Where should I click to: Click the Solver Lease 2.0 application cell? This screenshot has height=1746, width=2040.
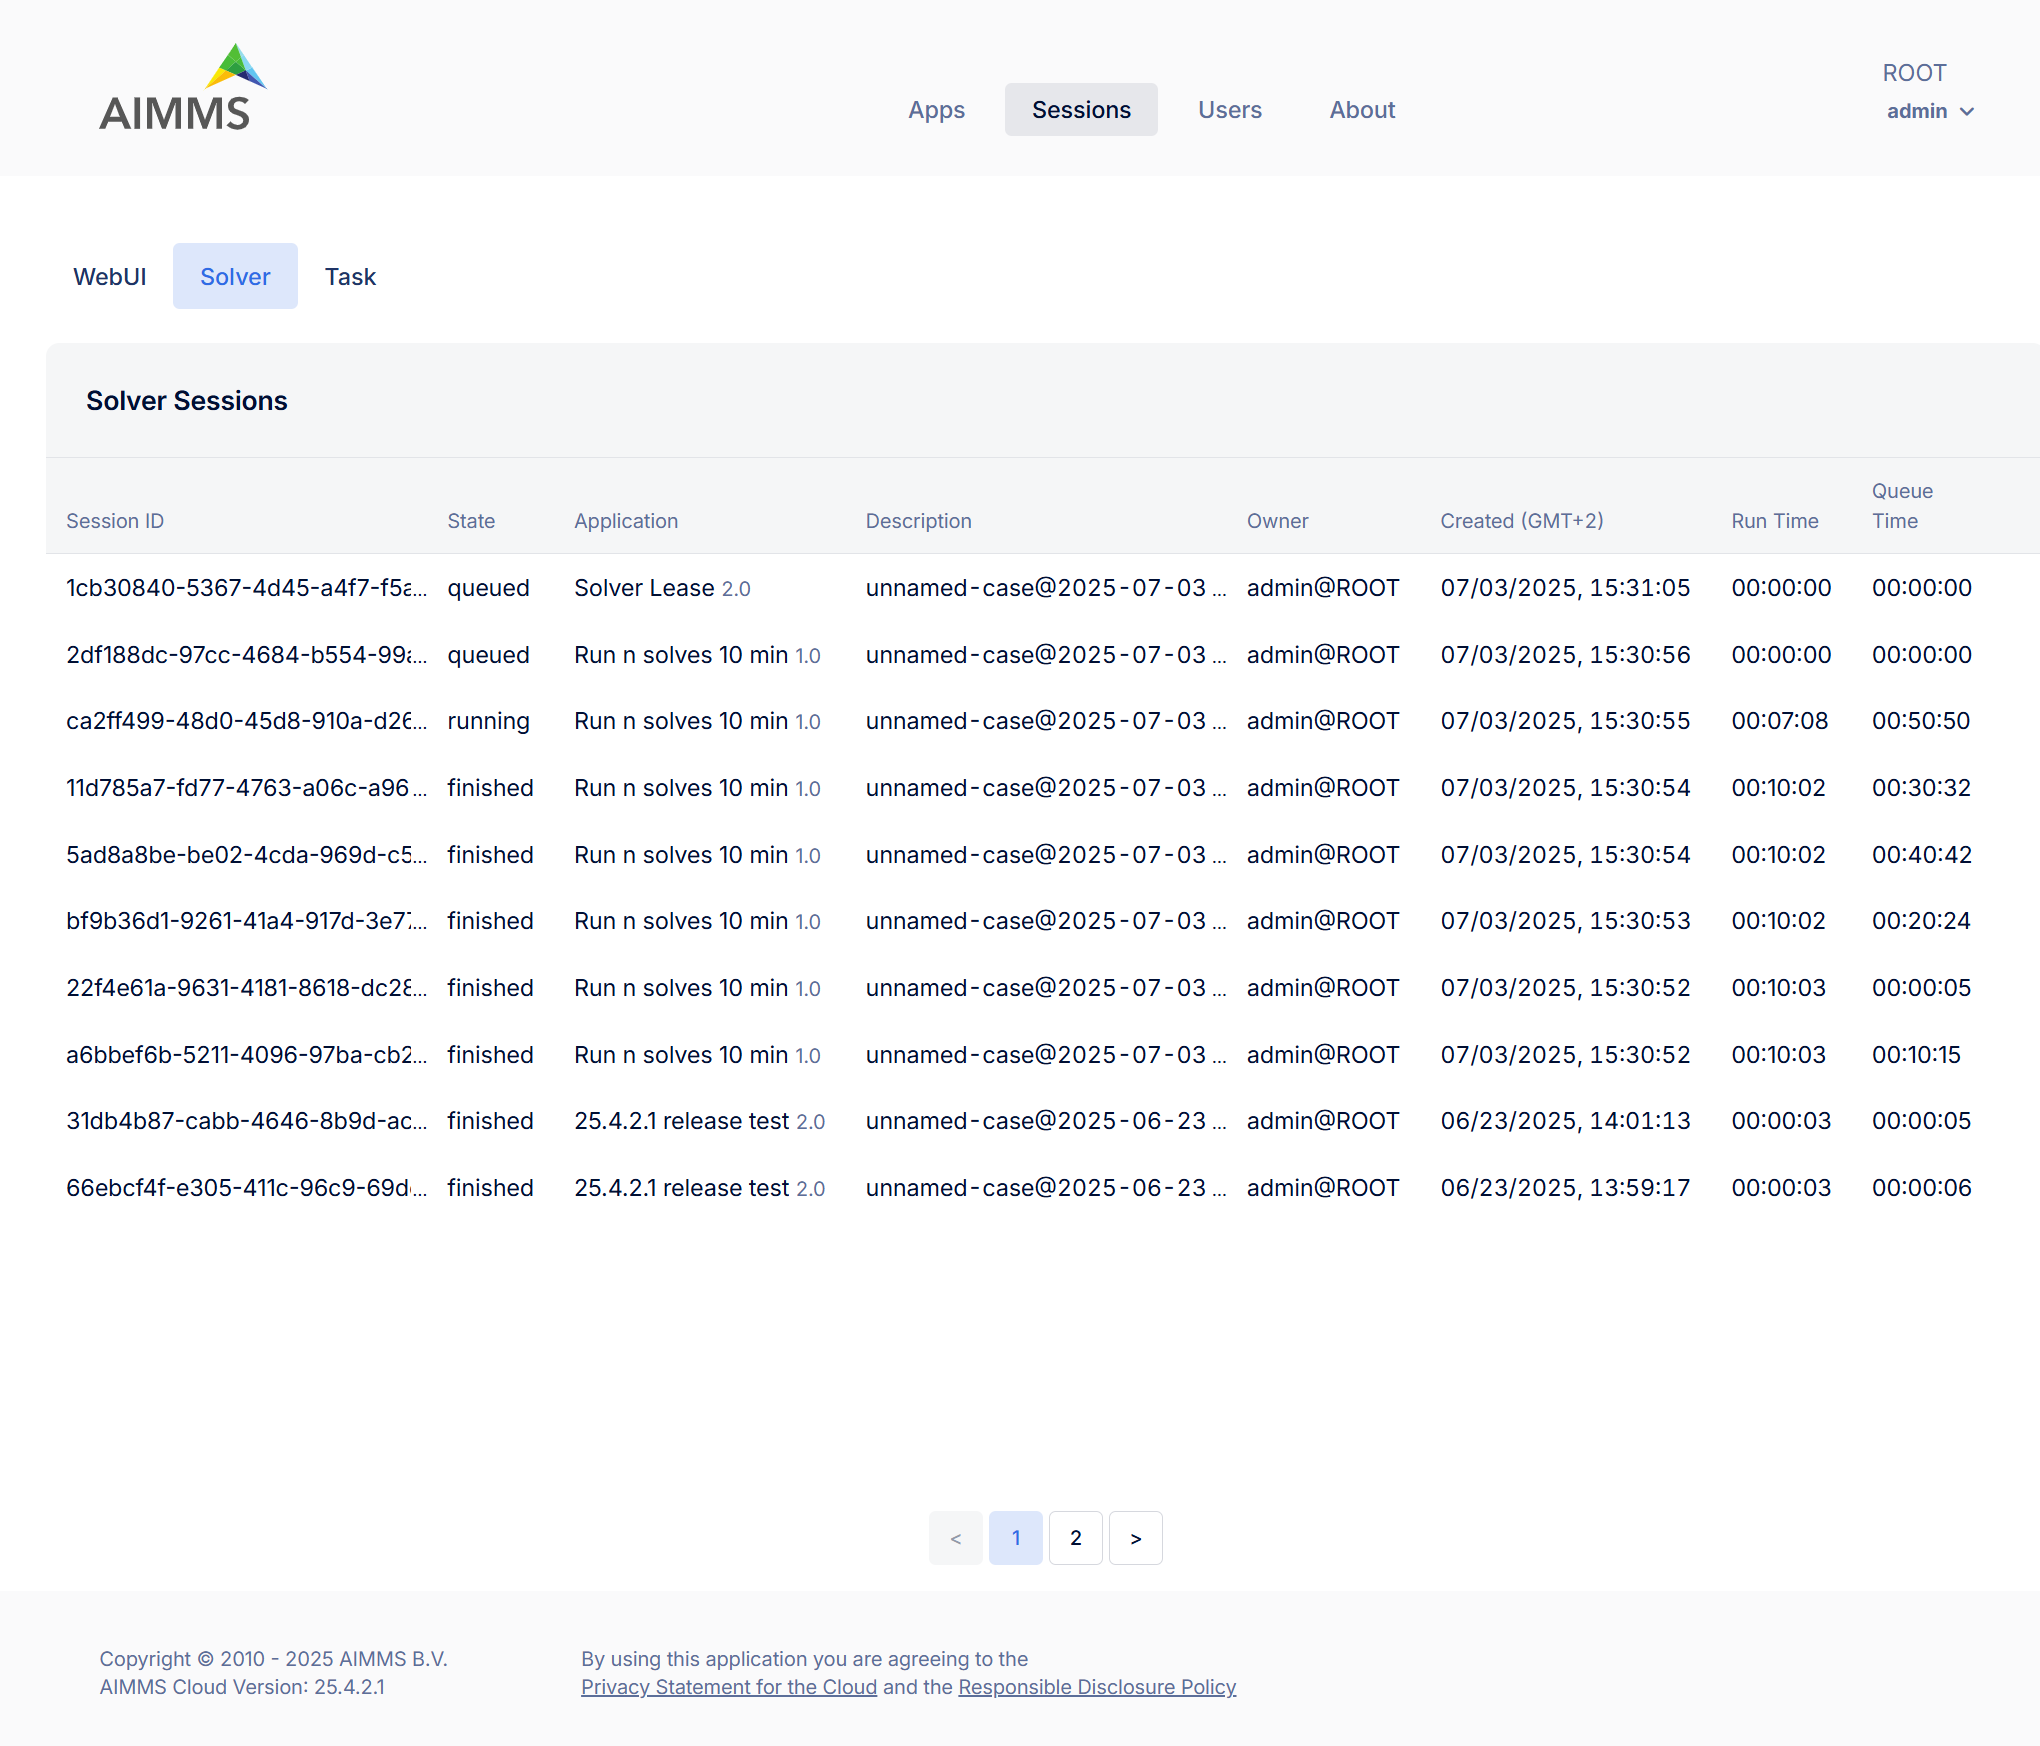[x=662, y=588]
